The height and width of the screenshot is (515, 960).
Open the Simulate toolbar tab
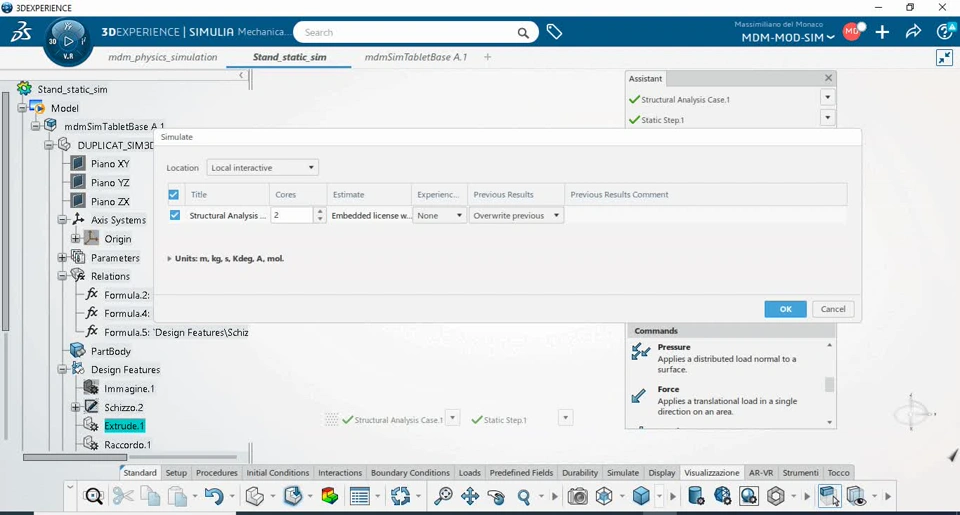(x=623, y=473)
